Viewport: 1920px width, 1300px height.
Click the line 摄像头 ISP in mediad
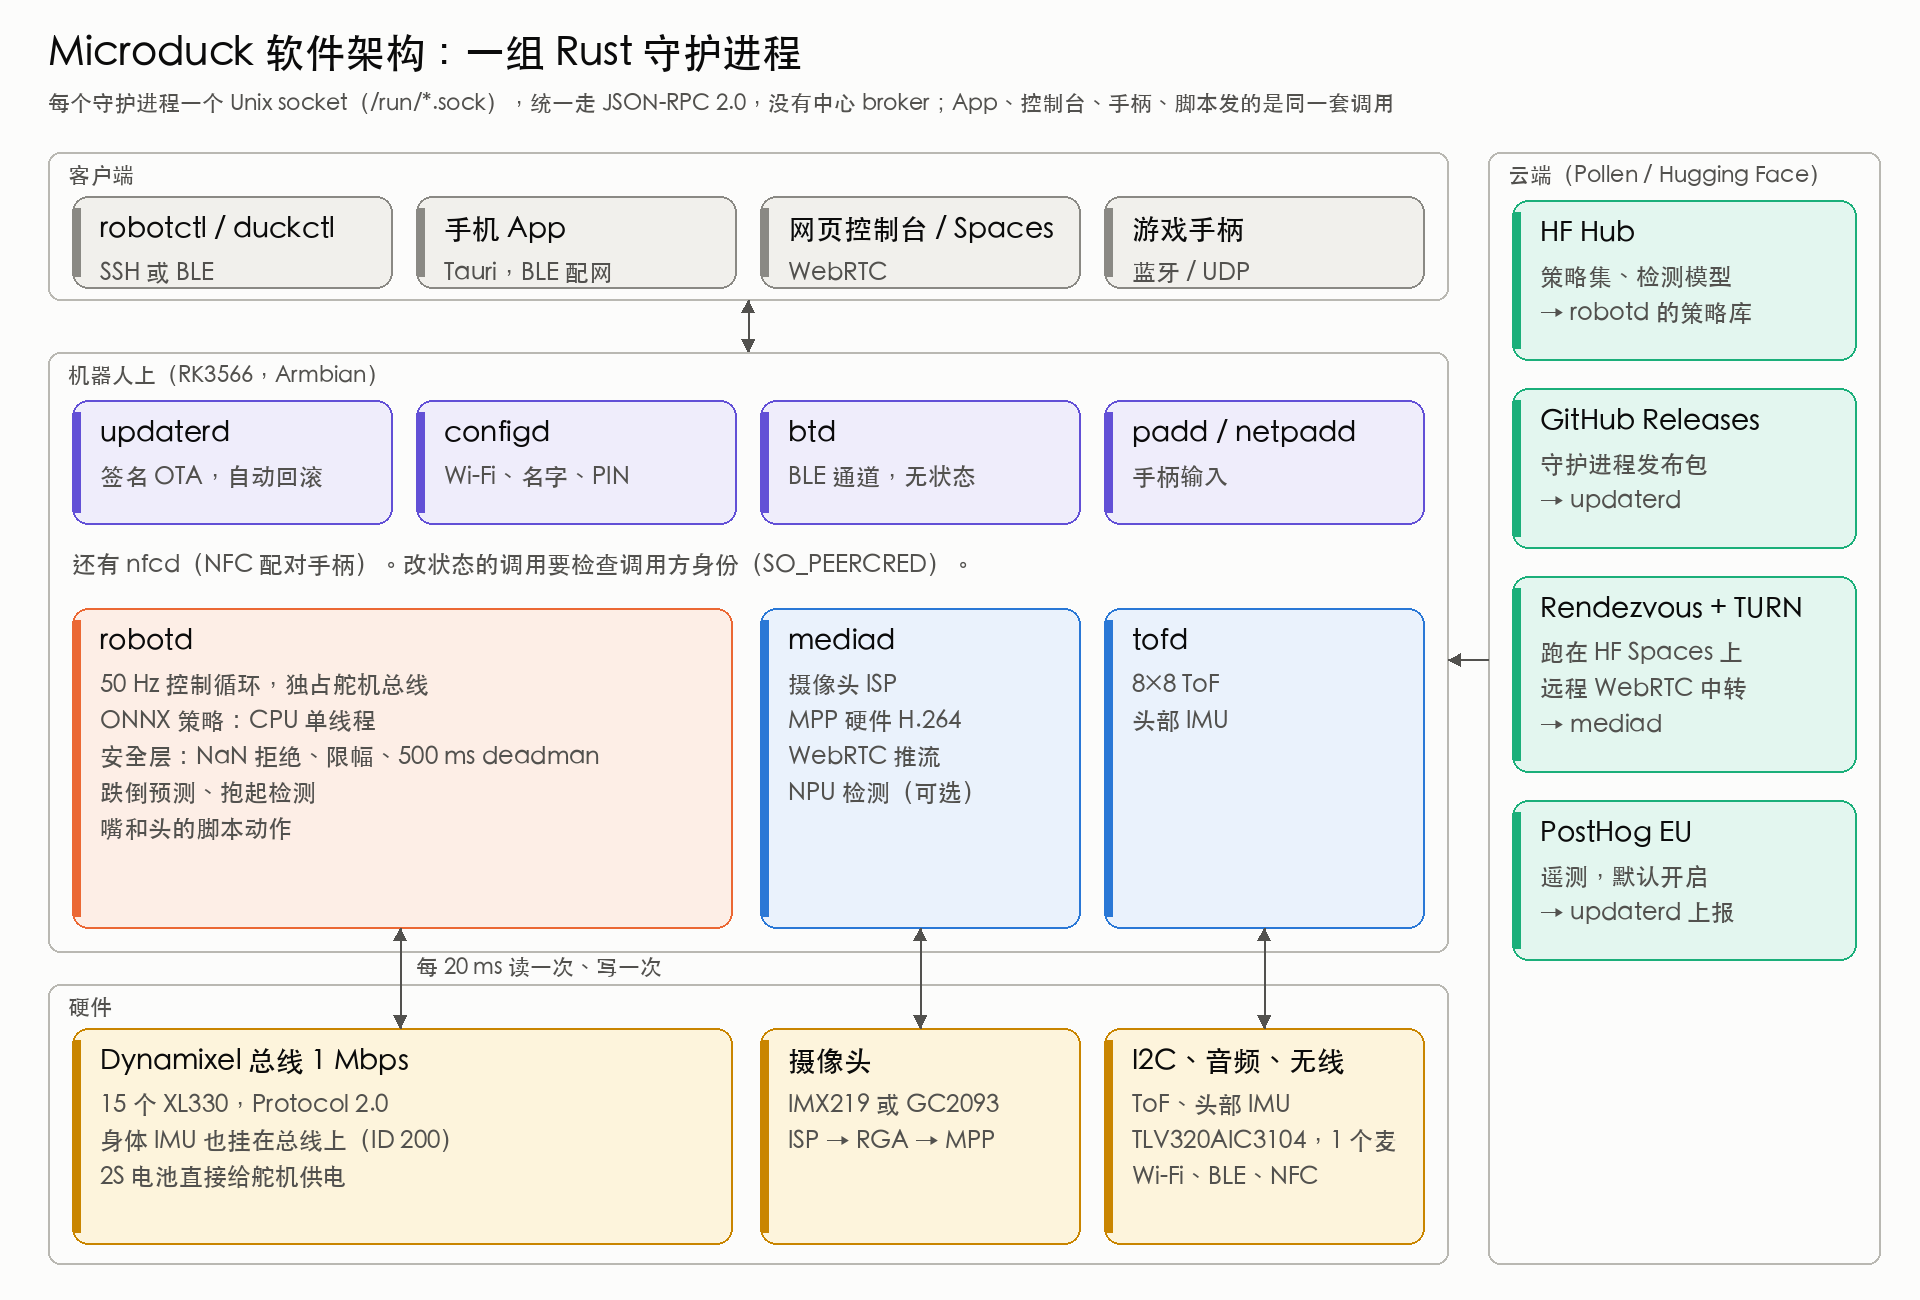click(x=842, y=685)
